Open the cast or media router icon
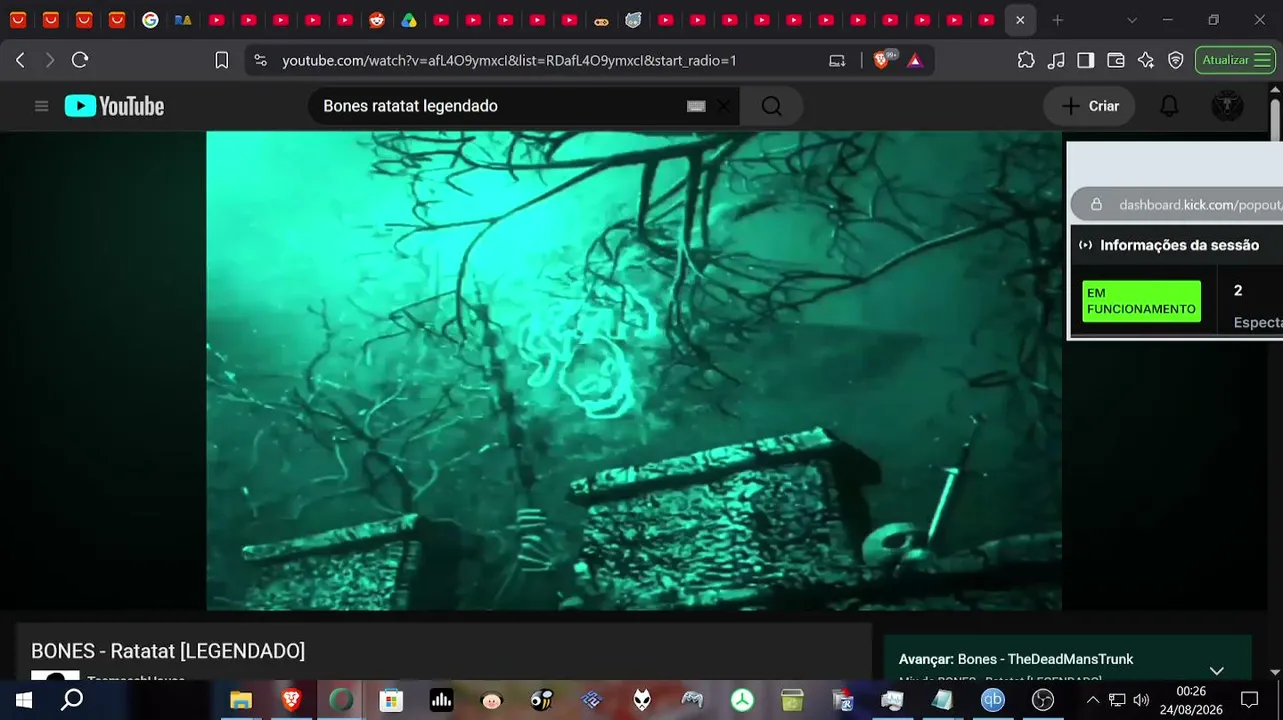 [837, 60]
